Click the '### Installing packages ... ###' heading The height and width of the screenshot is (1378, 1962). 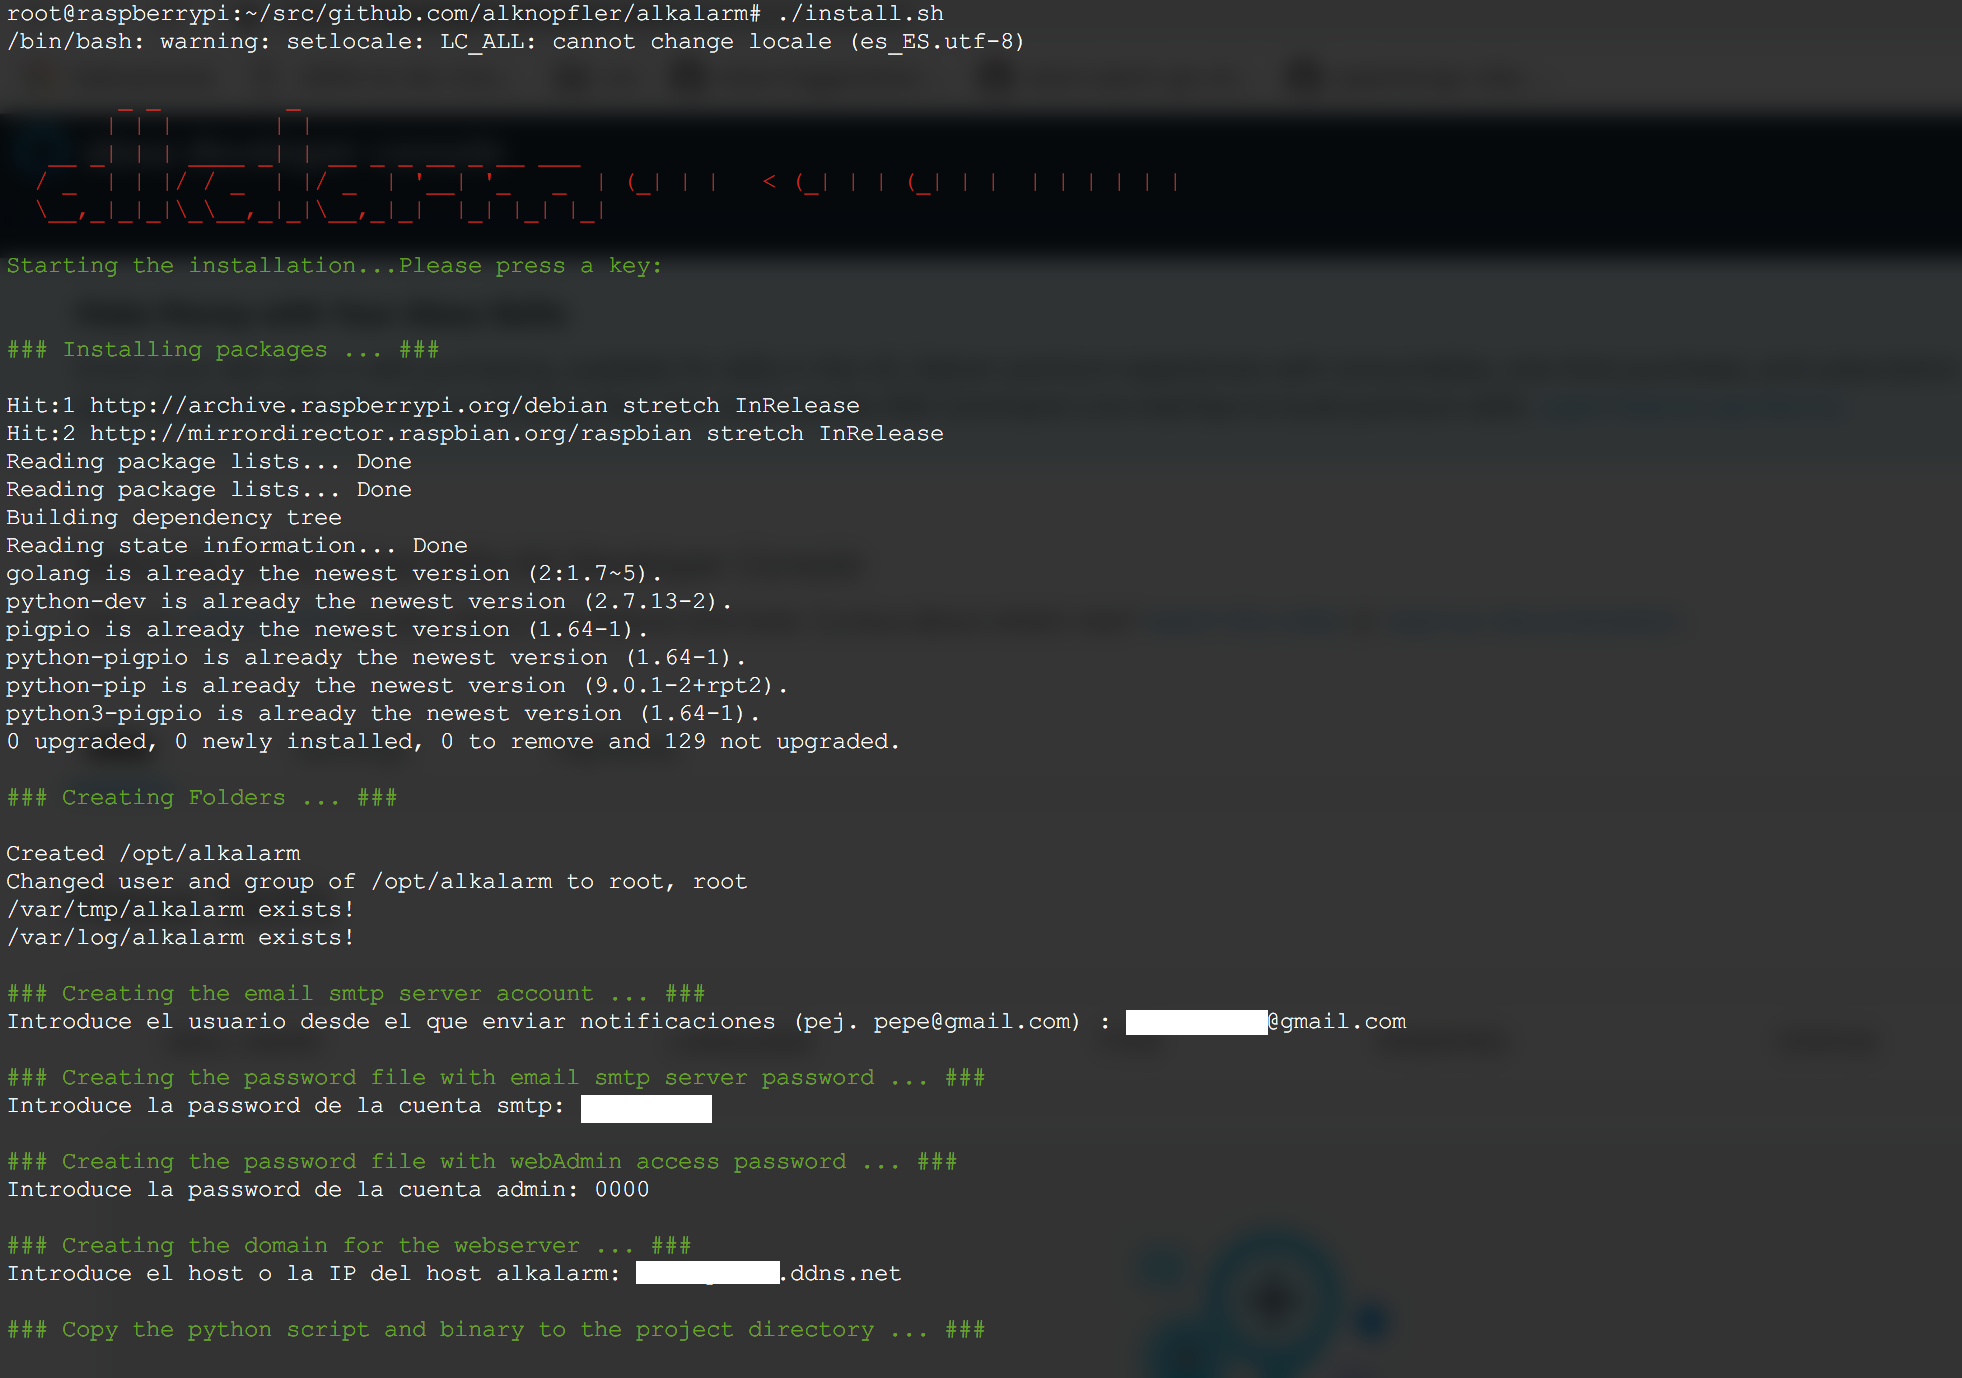point(223,350)
